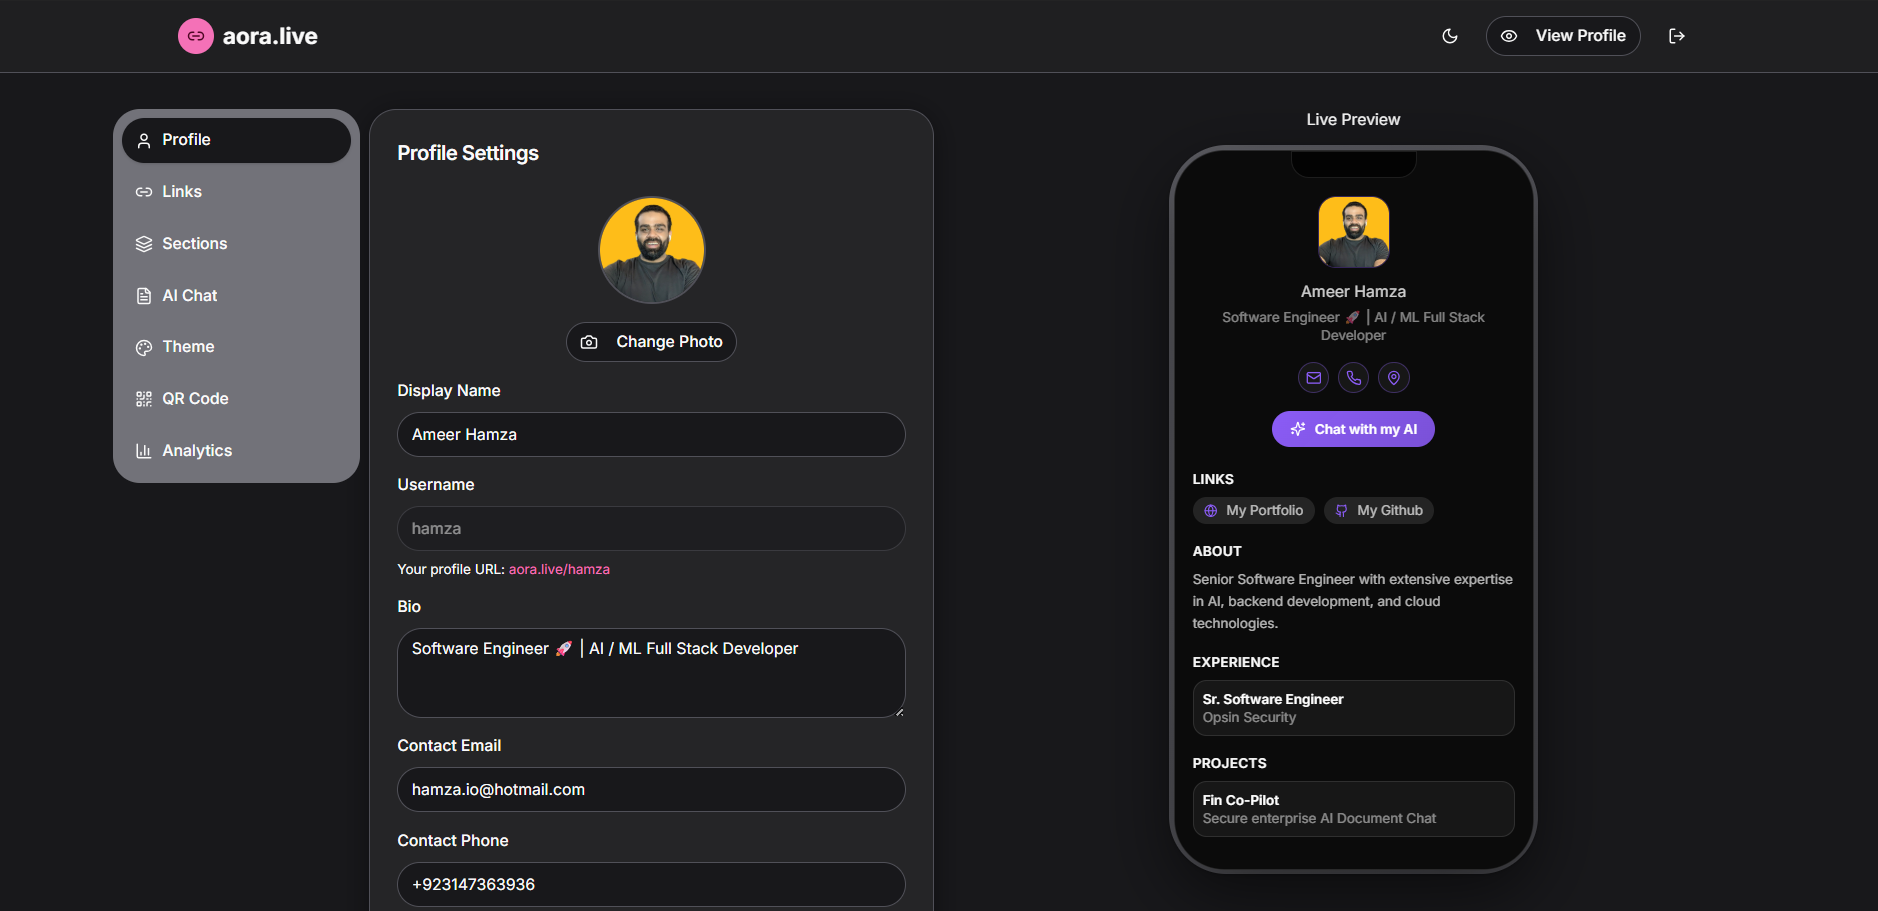Click the eye icon inside View Profile button
The image size is (1878, 911).
point(1509,35)
